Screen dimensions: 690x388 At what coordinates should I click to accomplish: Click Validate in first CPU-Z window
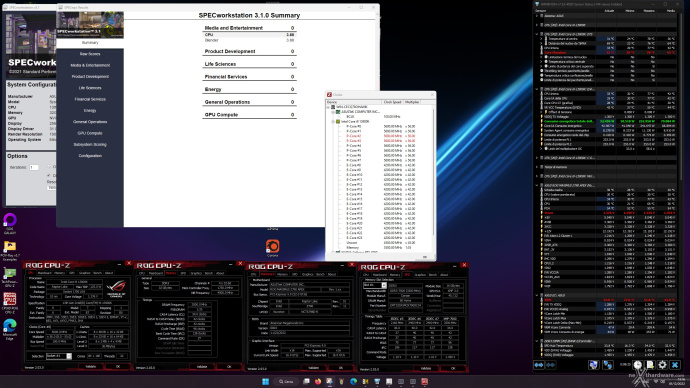(91, 366)
